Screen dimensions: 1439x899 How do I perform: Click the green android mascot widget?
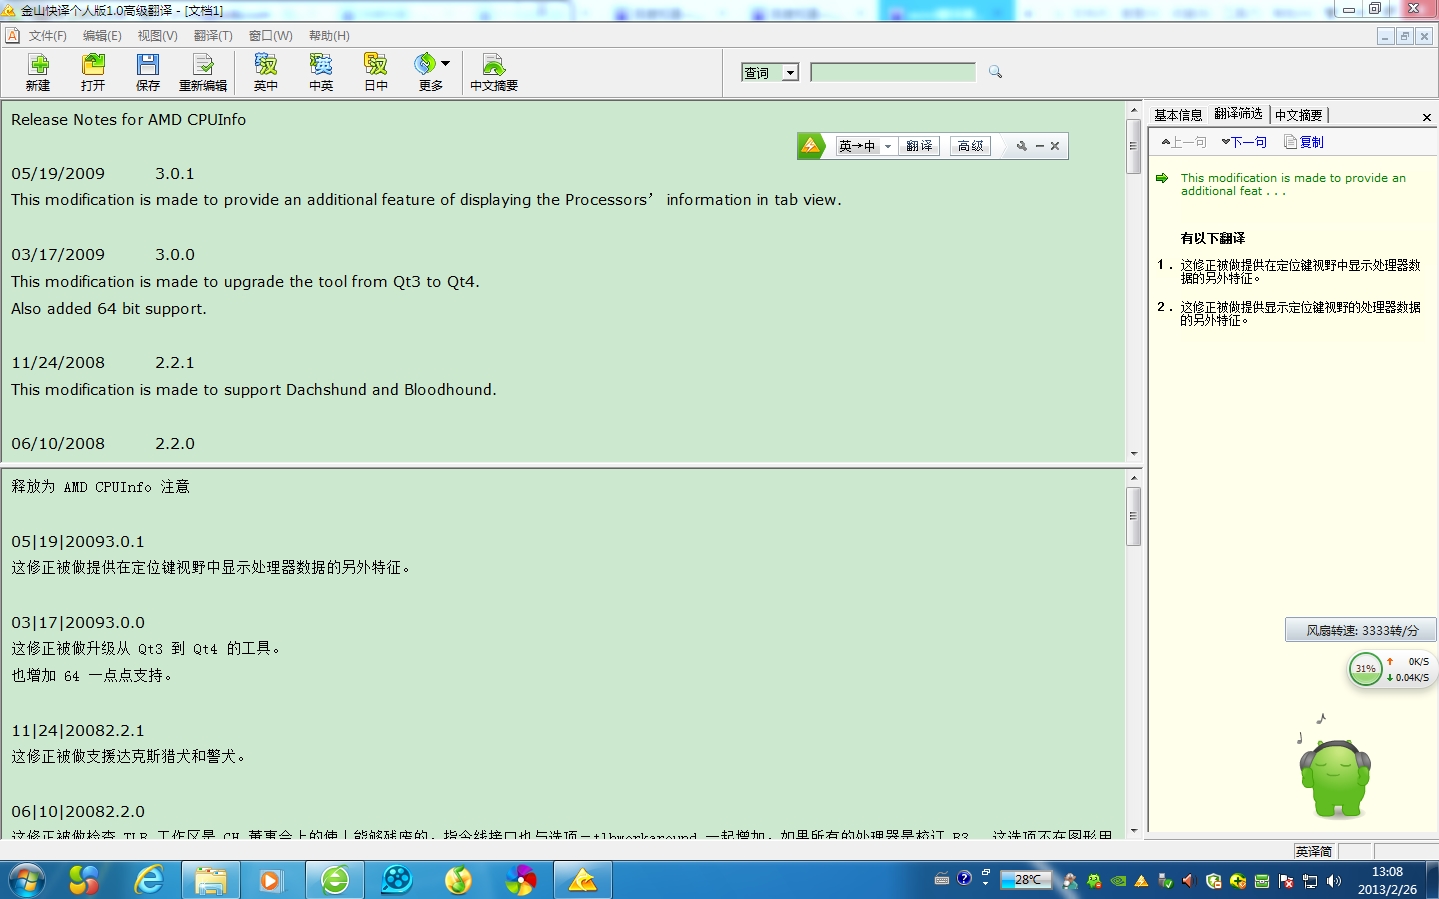1335,778
